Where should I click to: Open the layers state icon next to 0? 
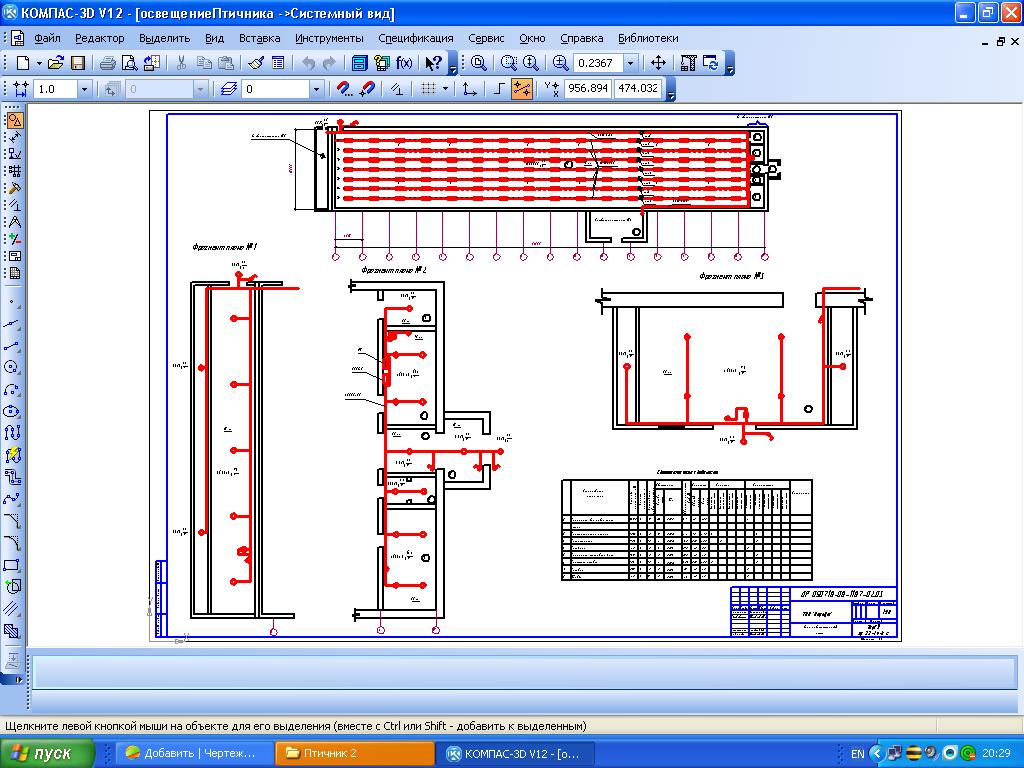point(229,89)
